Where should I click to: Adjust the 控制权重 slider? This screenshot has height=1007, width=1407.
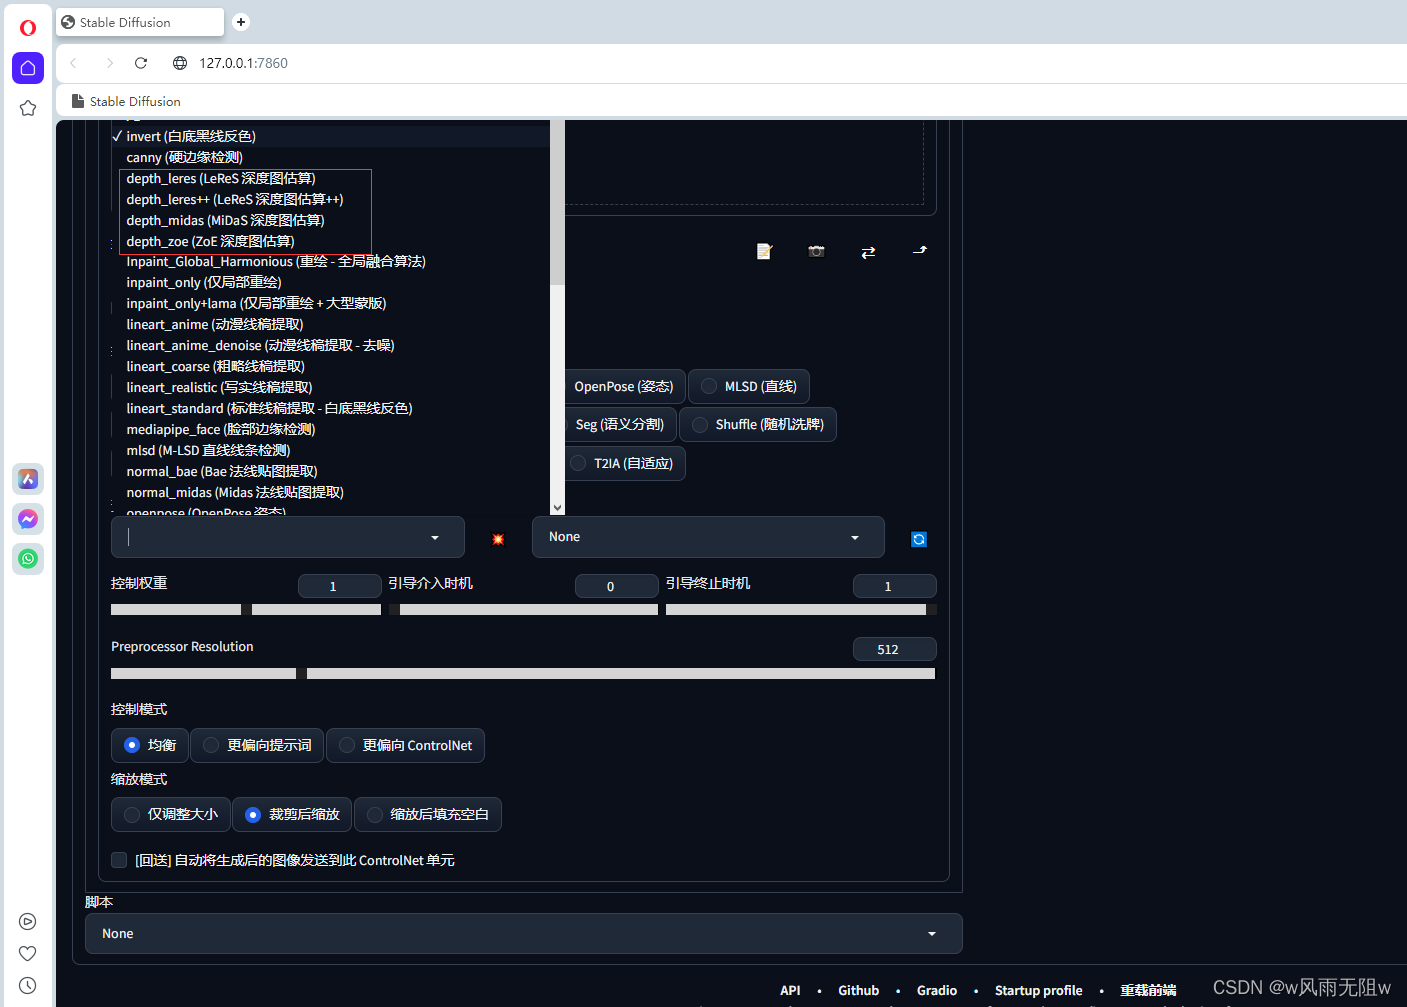point(246,609)
